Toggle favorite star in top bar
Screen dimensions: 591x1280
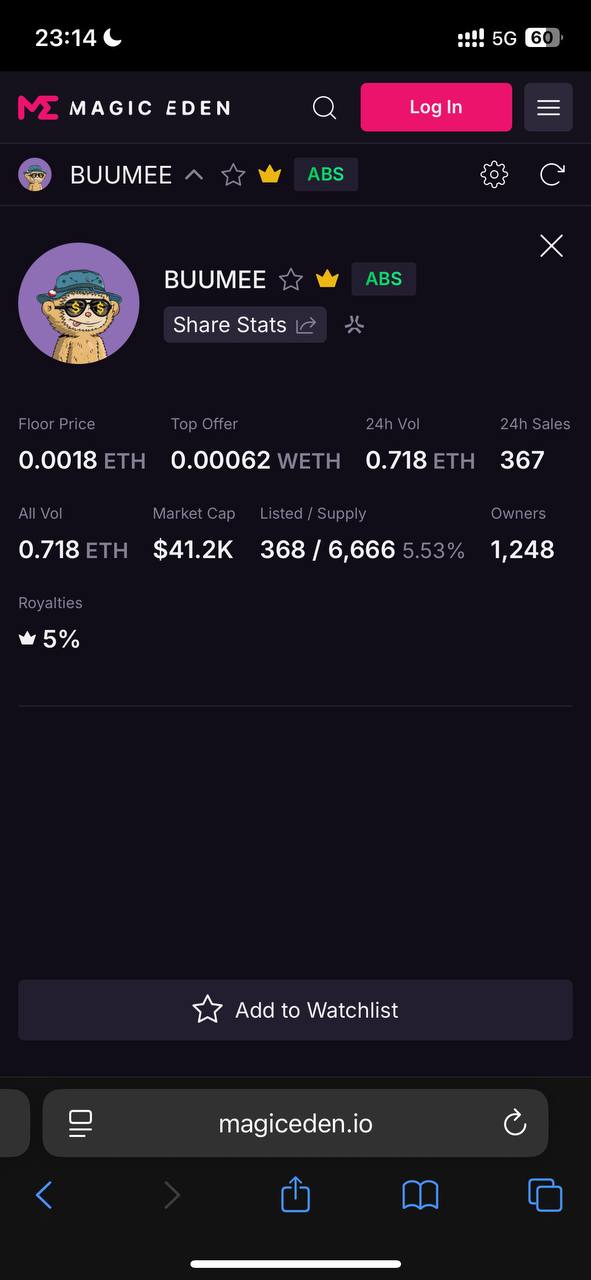pos(233,175)
